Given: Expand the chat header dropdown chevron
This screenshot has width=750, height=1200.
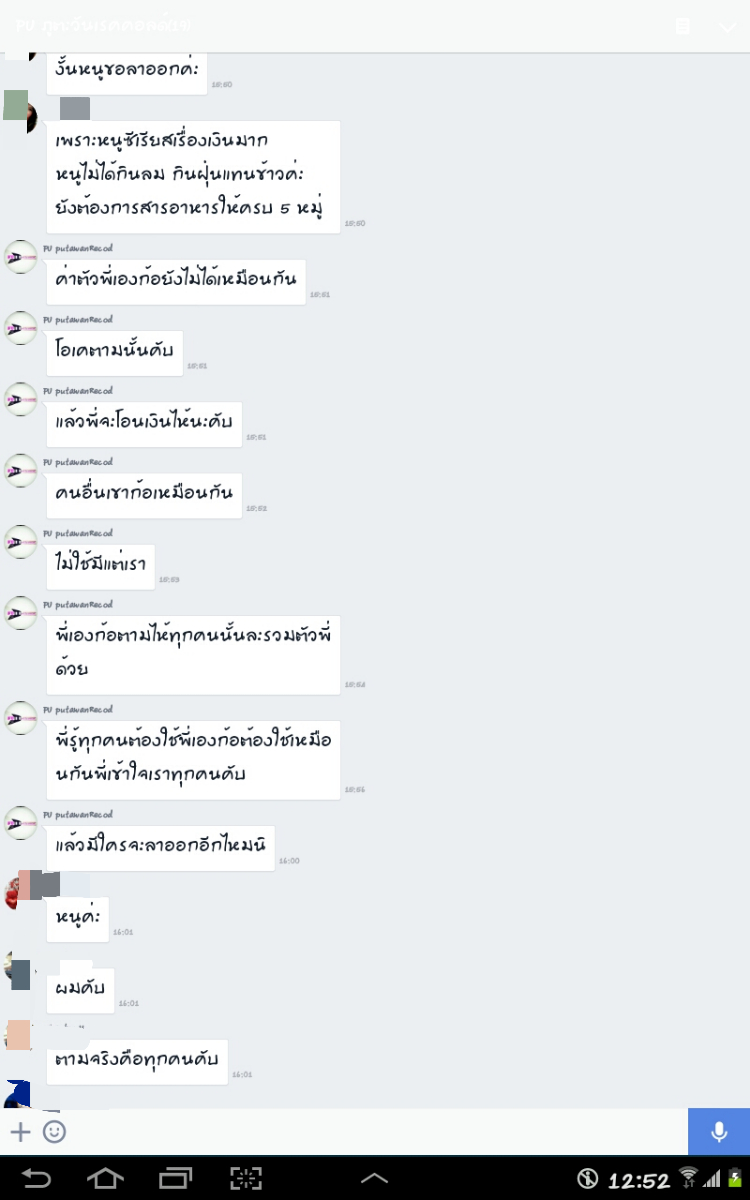Looking at the screenshot, I should pos(728,27).
